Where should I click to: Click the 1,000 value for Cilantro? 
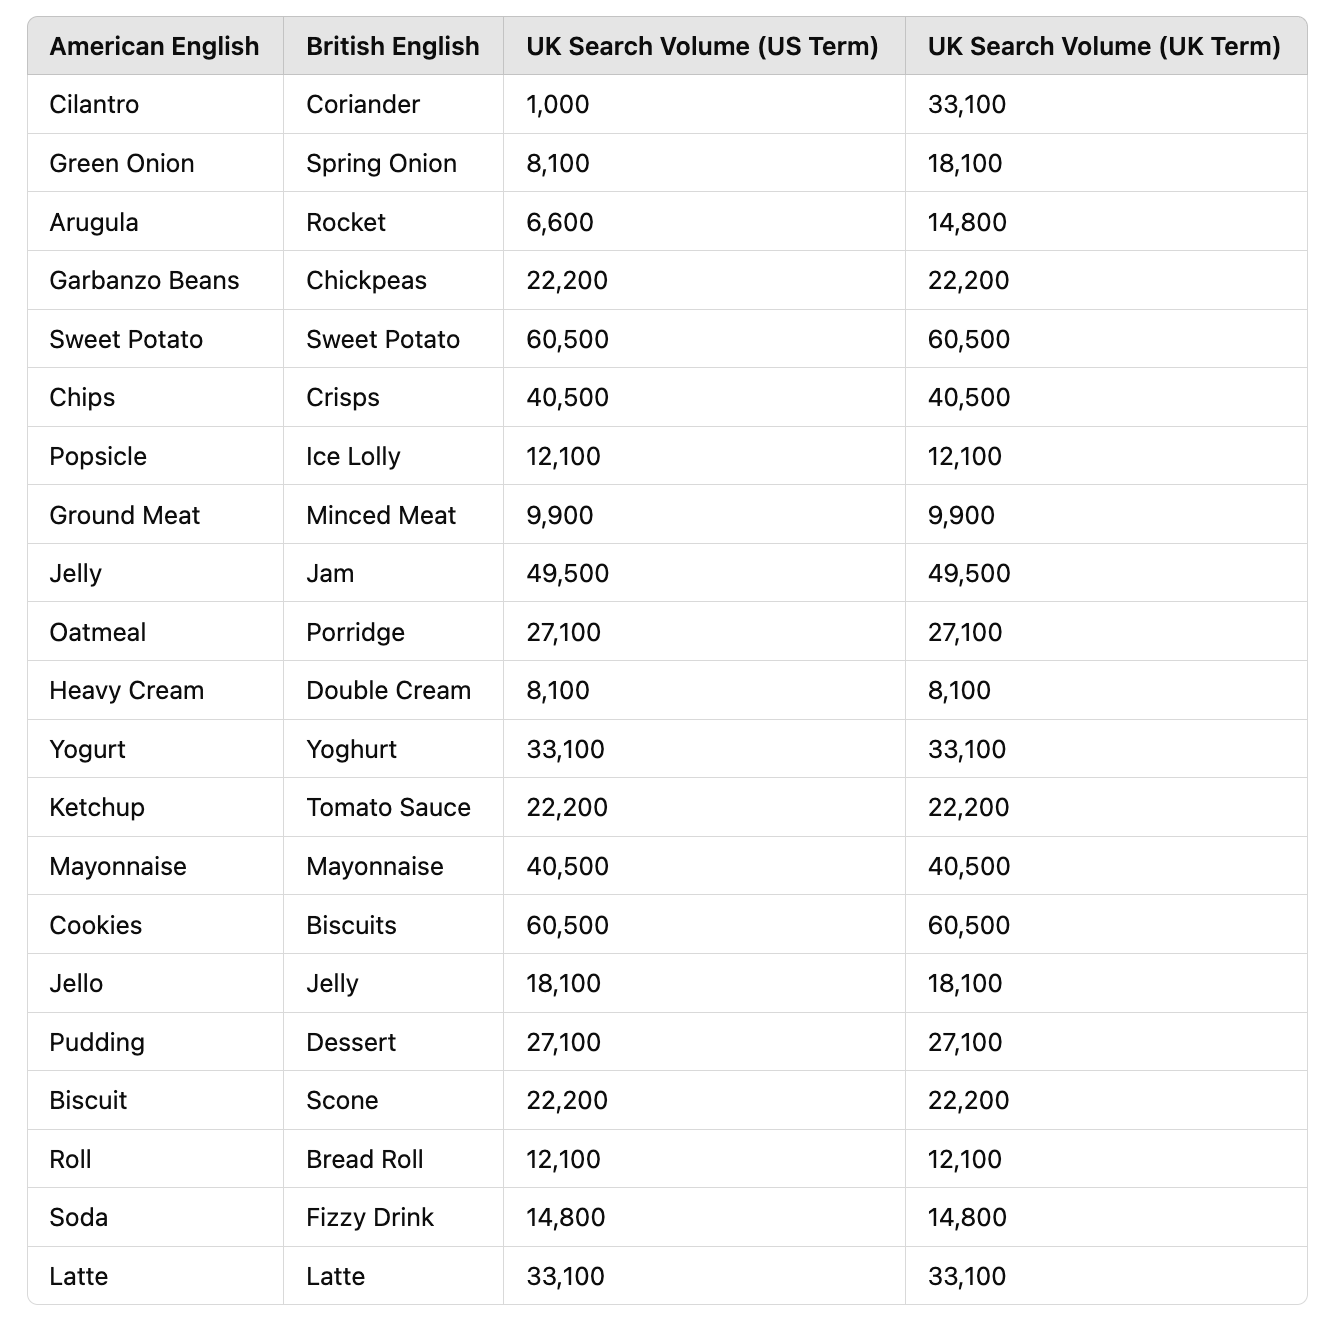[x=558, y=104]
